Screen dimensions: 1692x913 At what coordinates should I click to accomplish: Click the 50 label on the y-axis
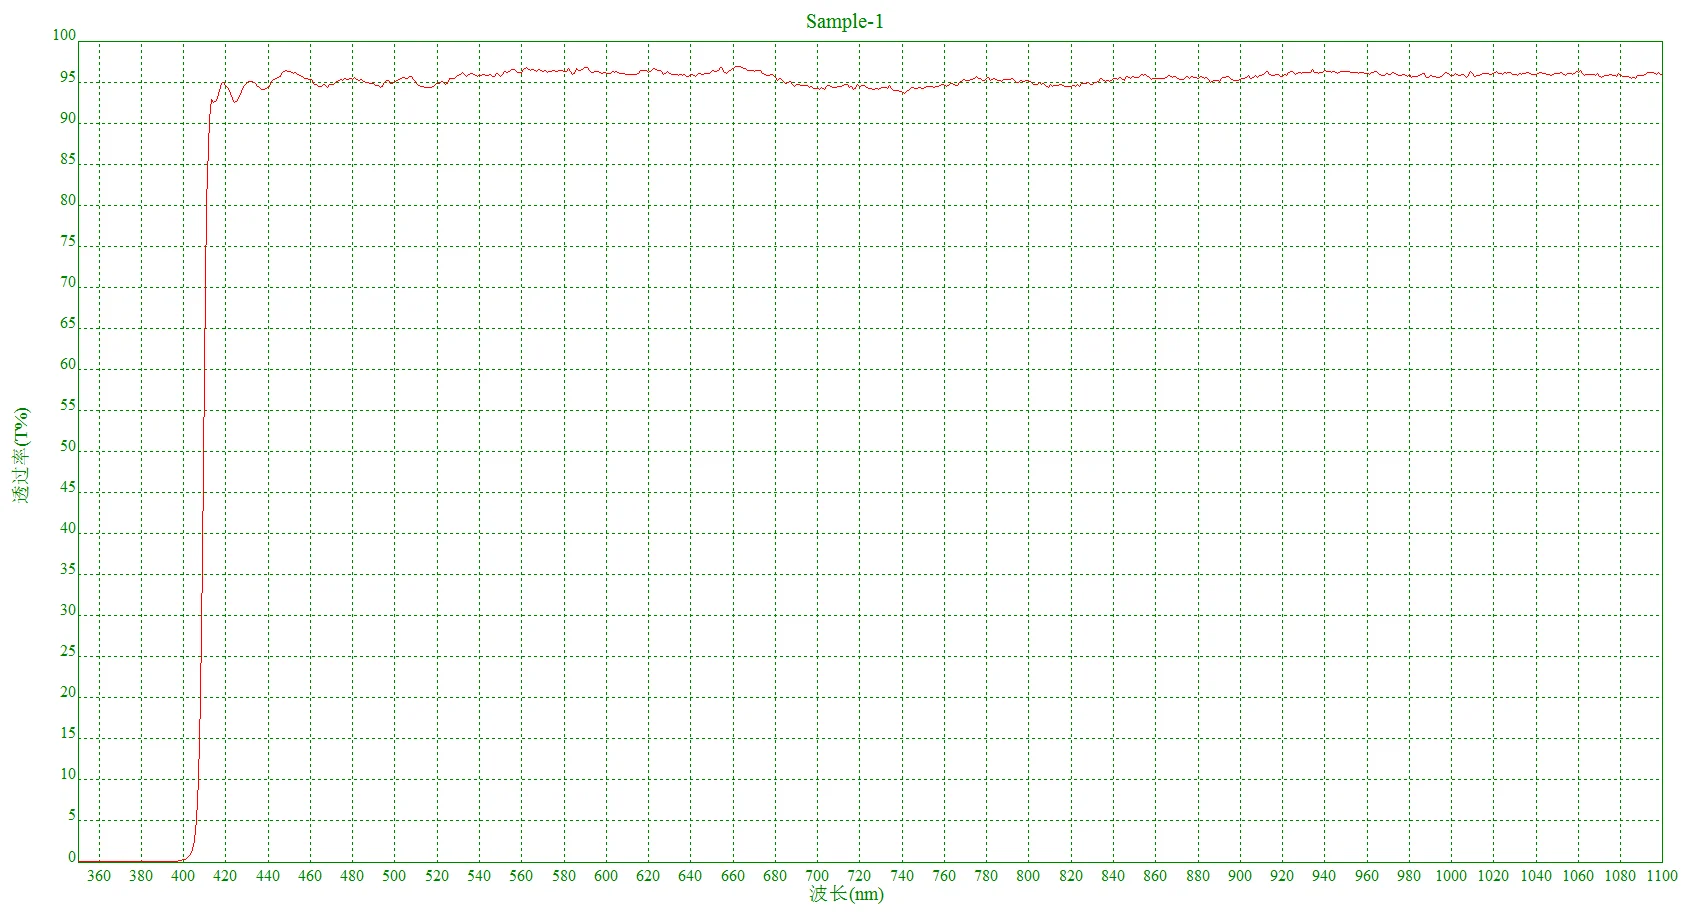(x=68, y=446)
